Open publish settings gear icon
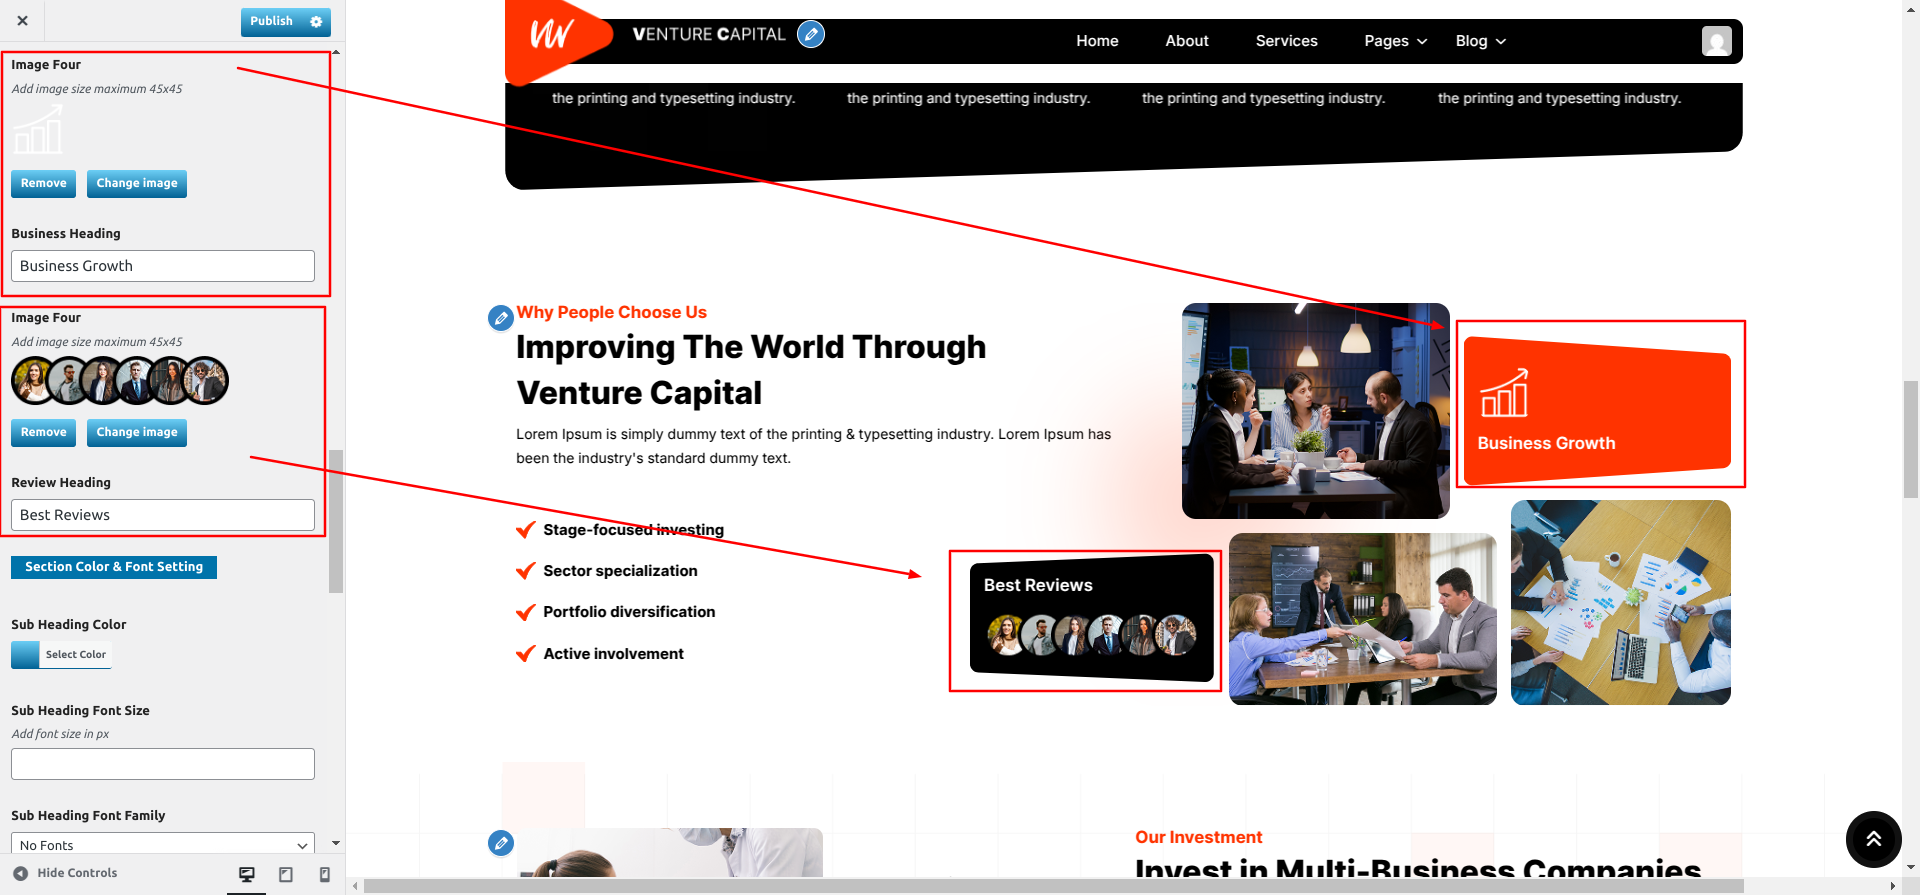The height and width of the screenshot is (895, 1920). 316,21
